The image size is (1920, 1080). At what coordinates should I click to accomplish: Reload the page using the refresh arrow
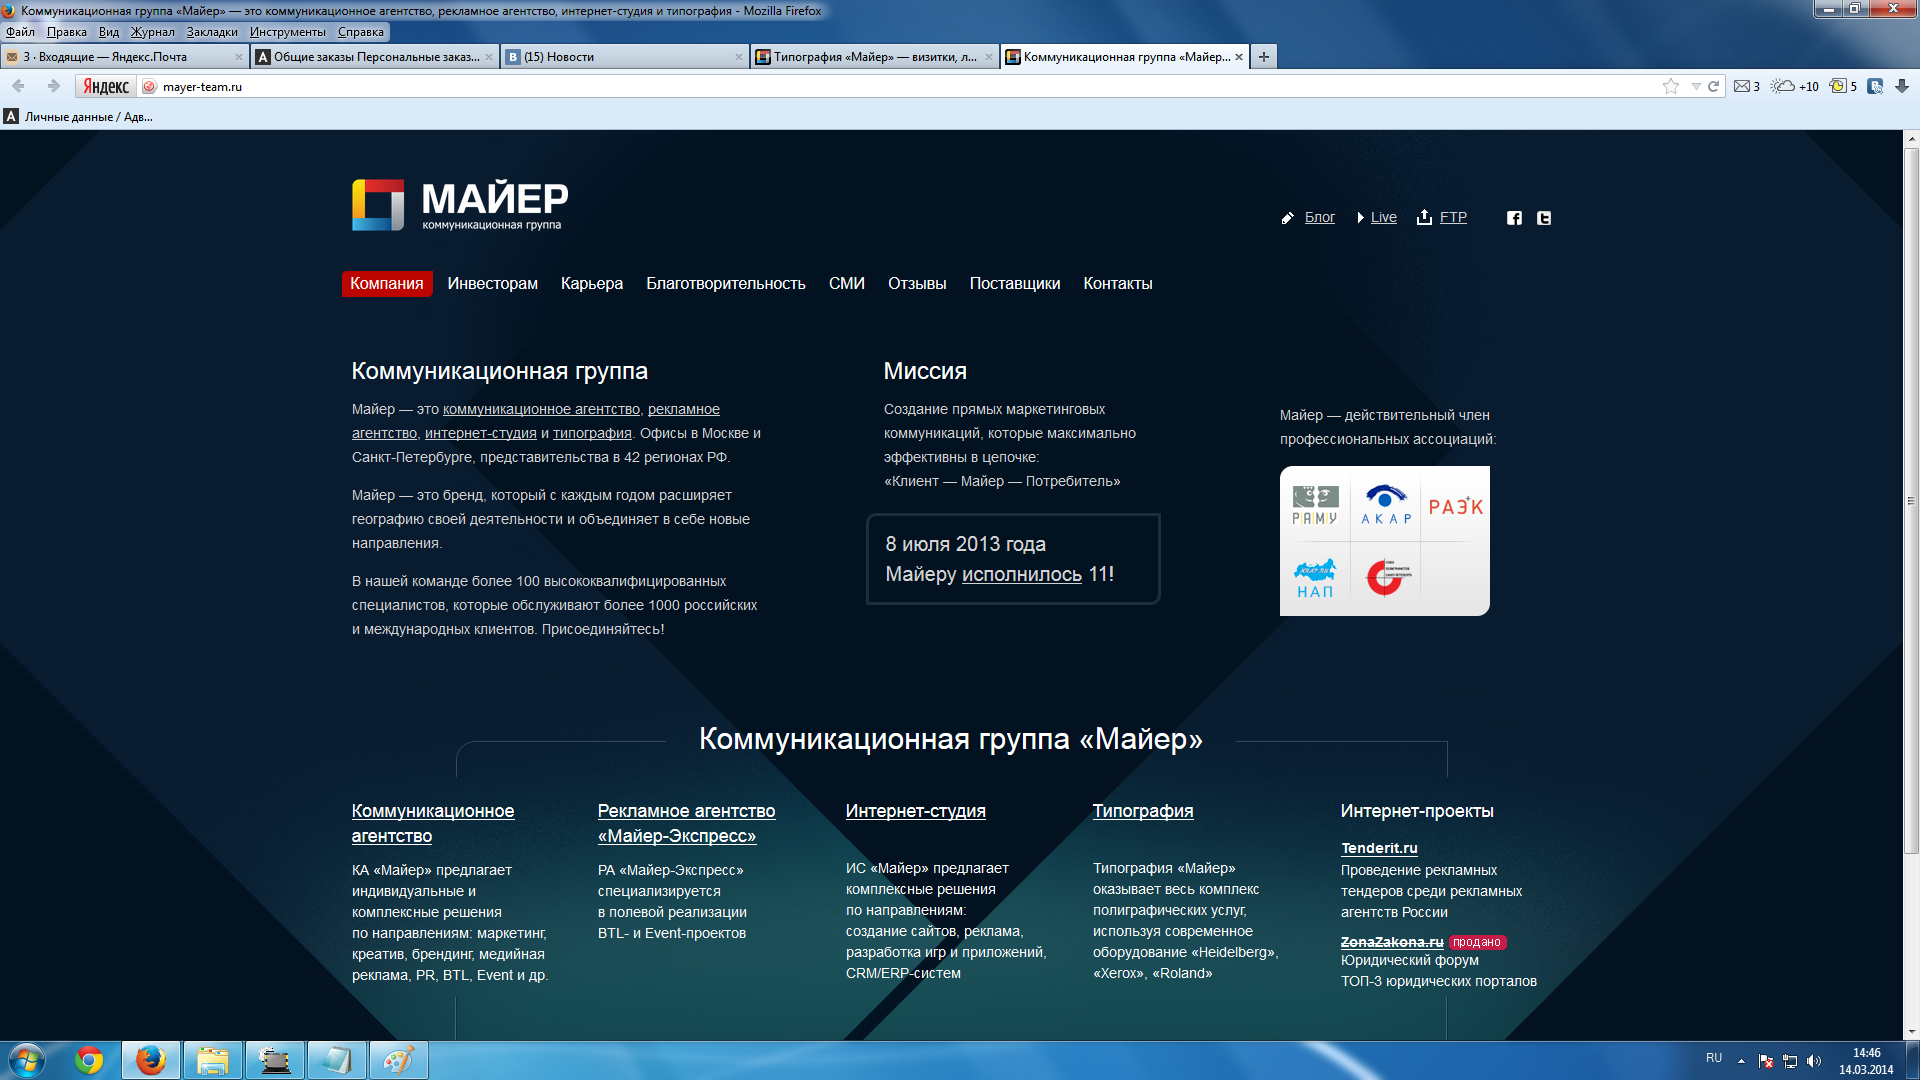[1713, 86]
